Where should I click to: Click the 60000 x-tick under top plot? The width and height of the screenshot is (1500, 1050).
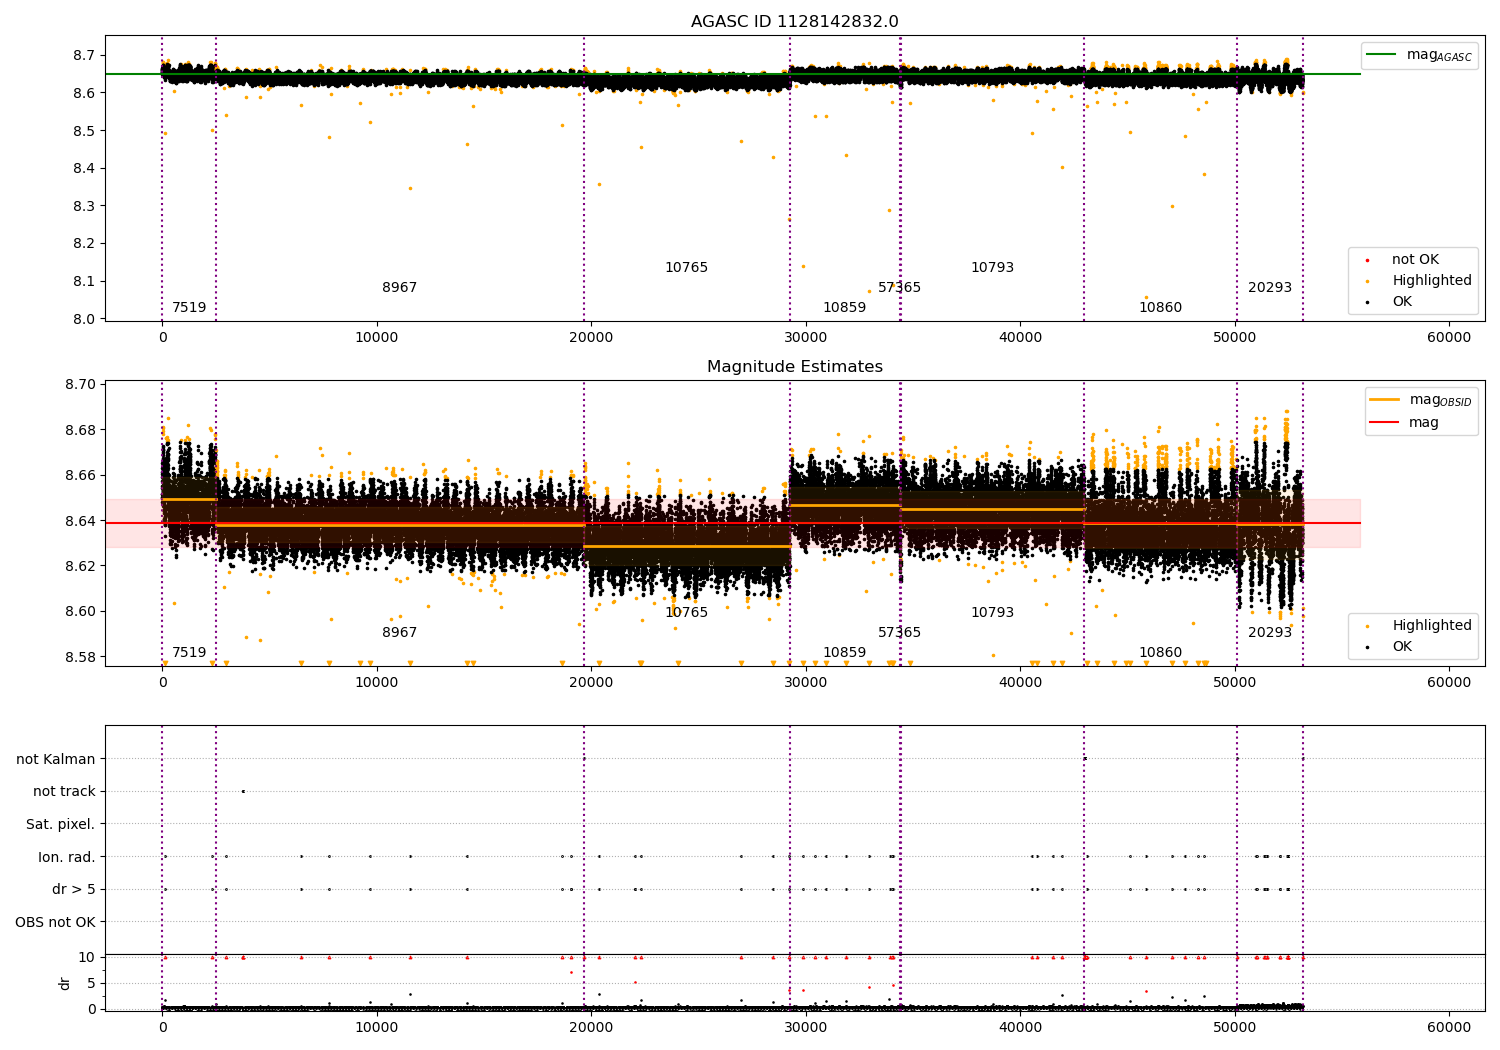point(1449,338)
